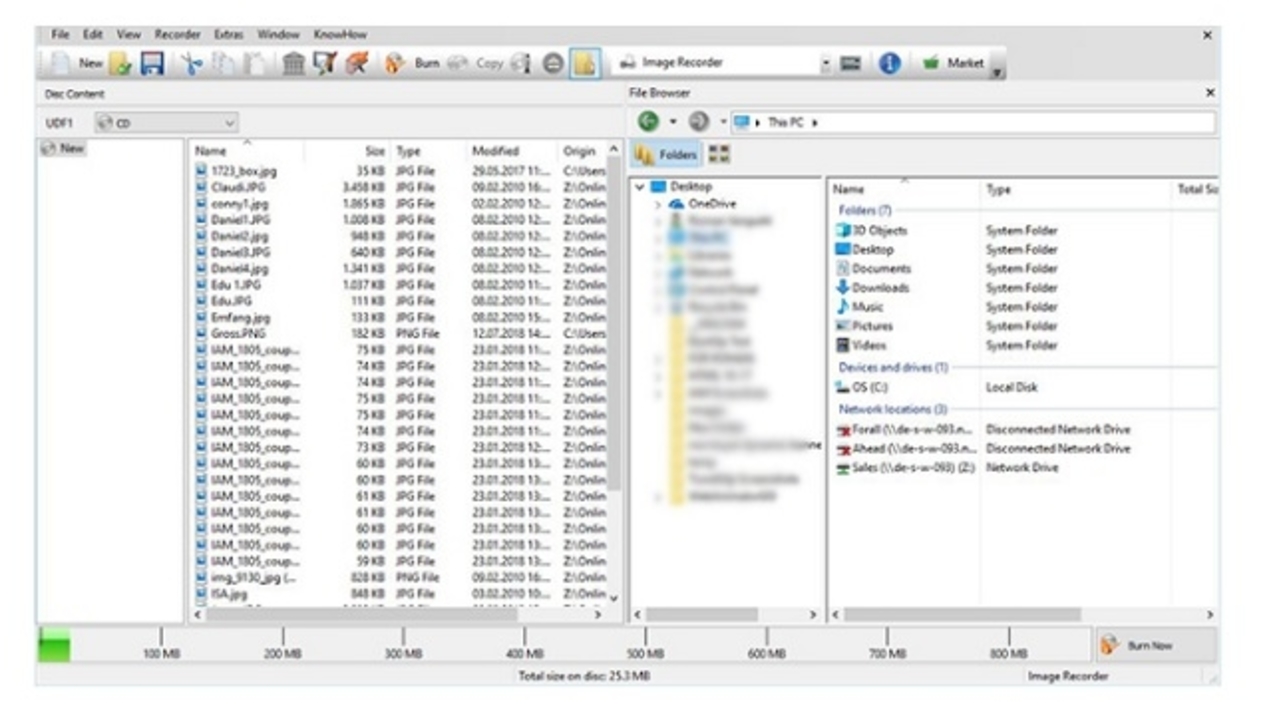
Task: Click the blue disc info icon
Action: 890,62
